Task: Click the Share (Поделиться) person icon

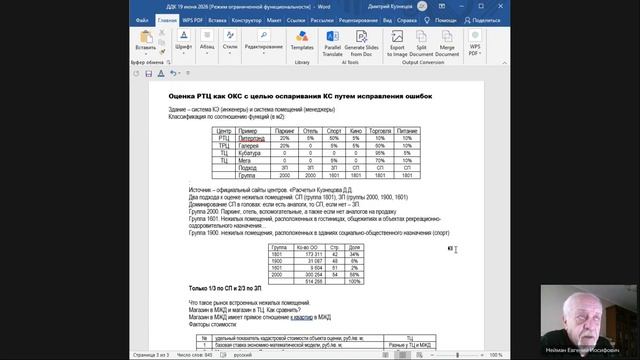Action: [x=467, y=20]
